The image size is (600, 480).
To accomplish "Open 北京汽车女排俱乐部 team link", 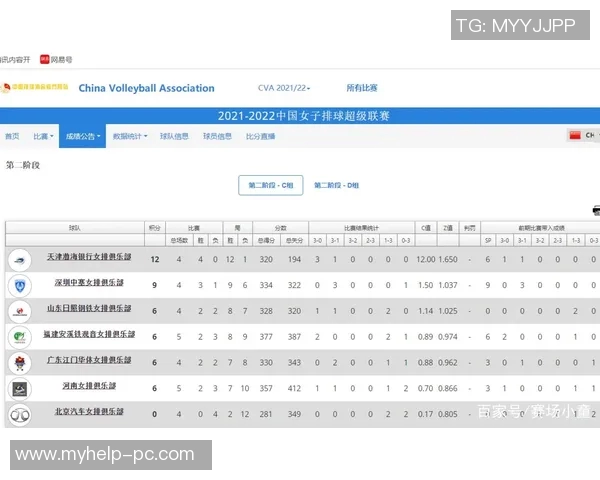I will coord(89,411).
